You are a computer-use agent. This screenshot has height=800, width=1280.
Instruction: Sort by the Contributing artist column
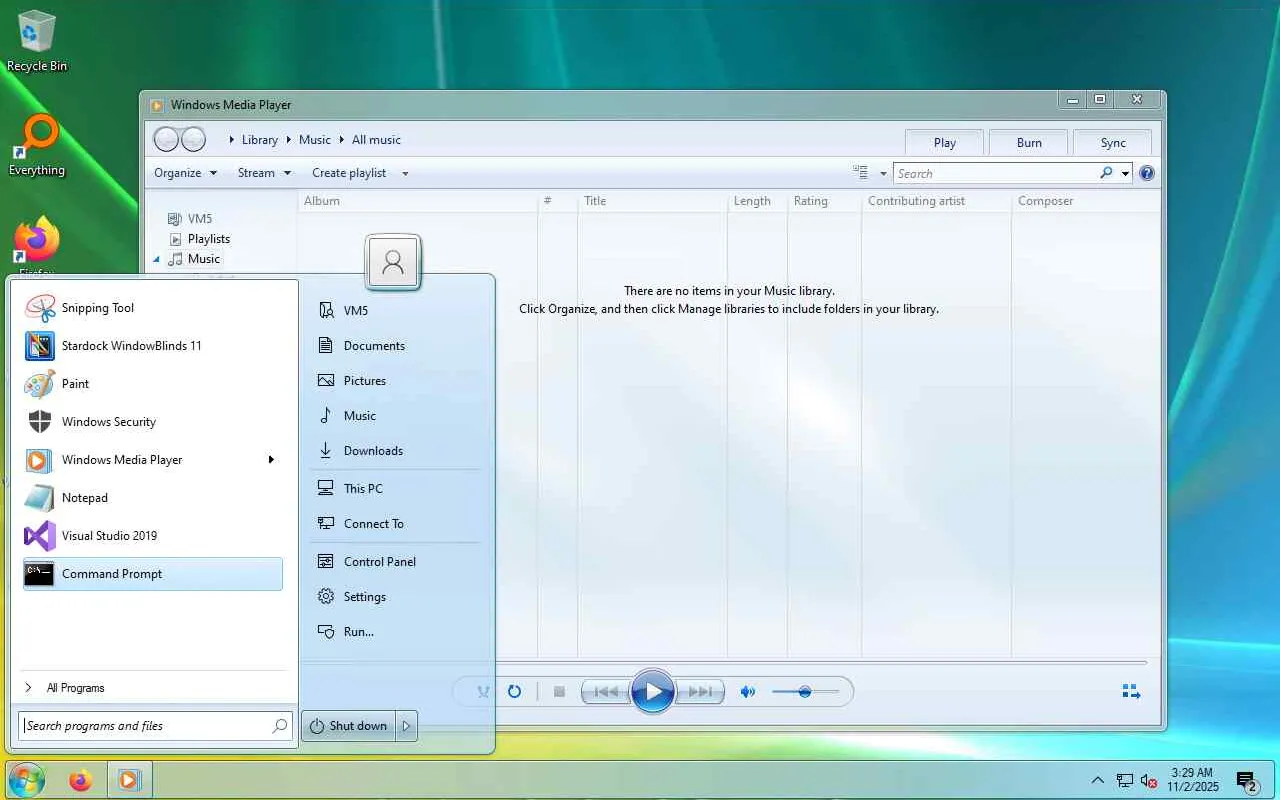point(936,201)
